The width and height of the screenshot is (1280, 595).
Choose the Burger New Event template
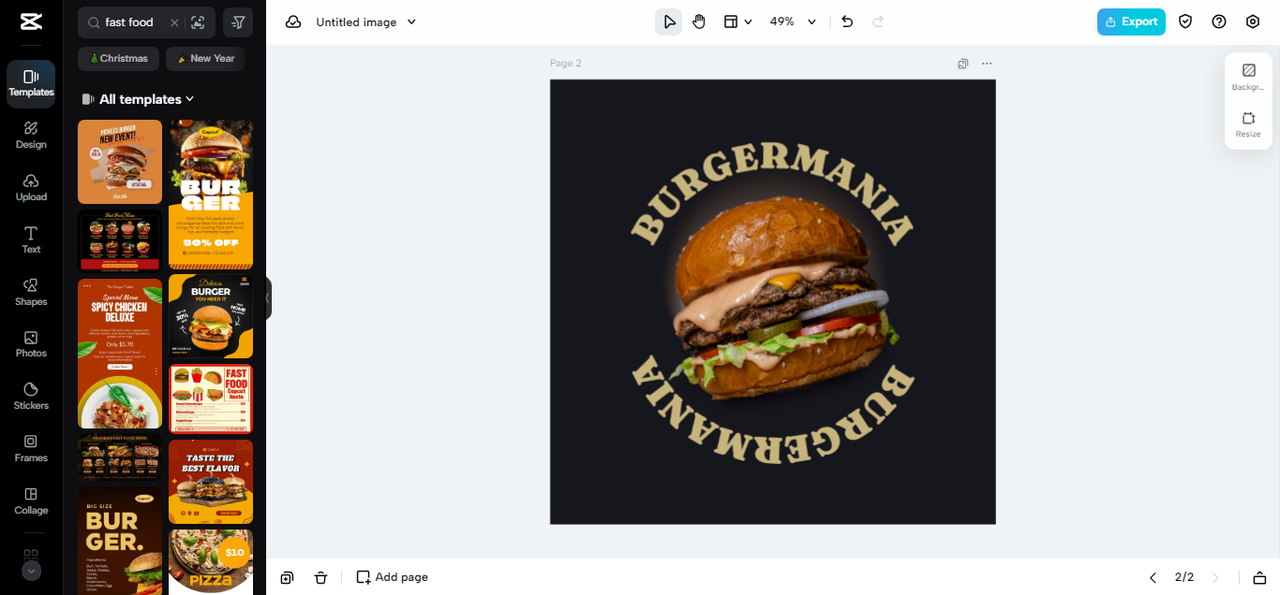click(x=120, y=162)
